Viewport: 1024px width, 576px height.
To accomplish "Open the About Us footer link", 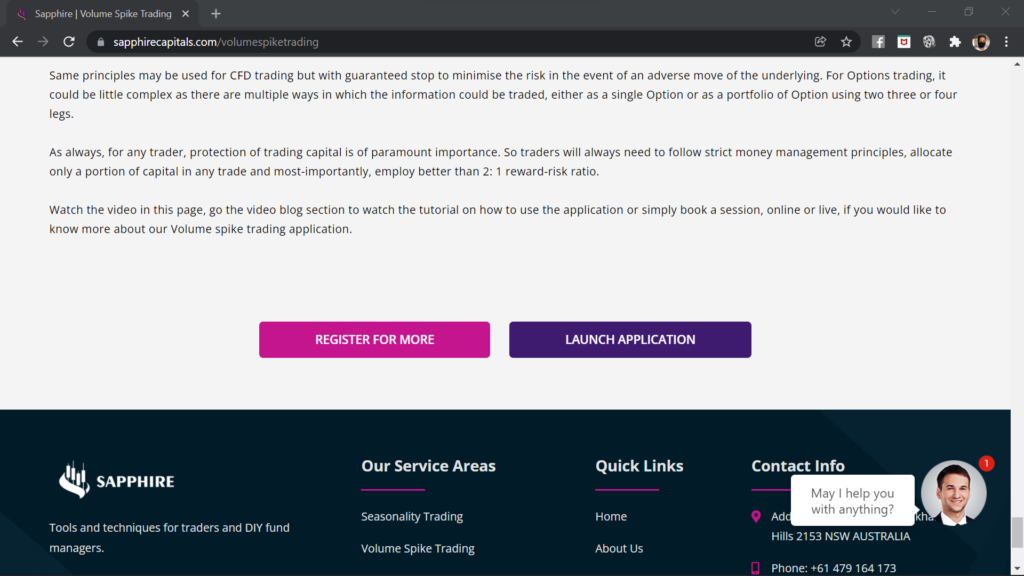I will (619, 549).
